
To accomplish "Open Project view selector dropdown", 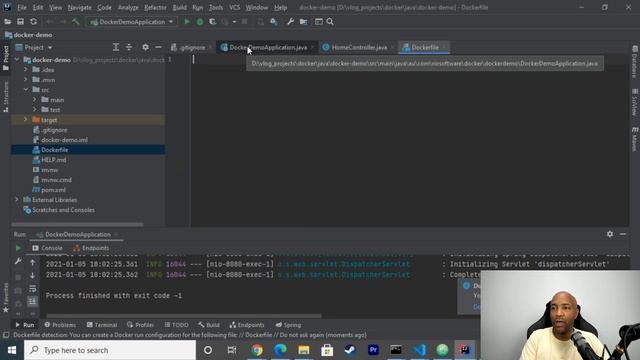I will (34, 47).
